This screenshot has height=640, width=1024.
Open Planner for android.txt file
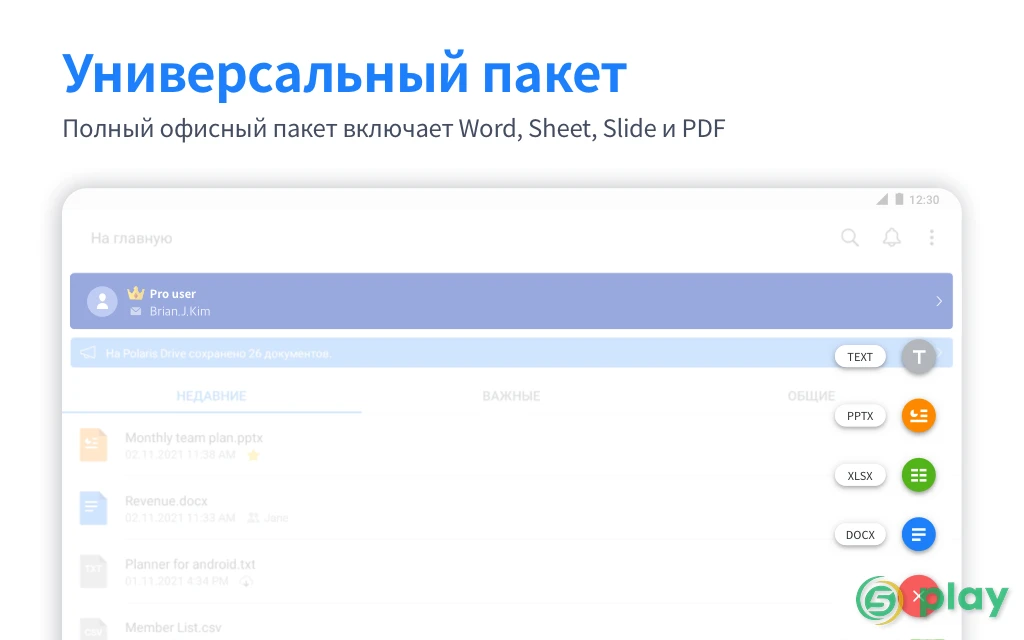pos(511,572)
